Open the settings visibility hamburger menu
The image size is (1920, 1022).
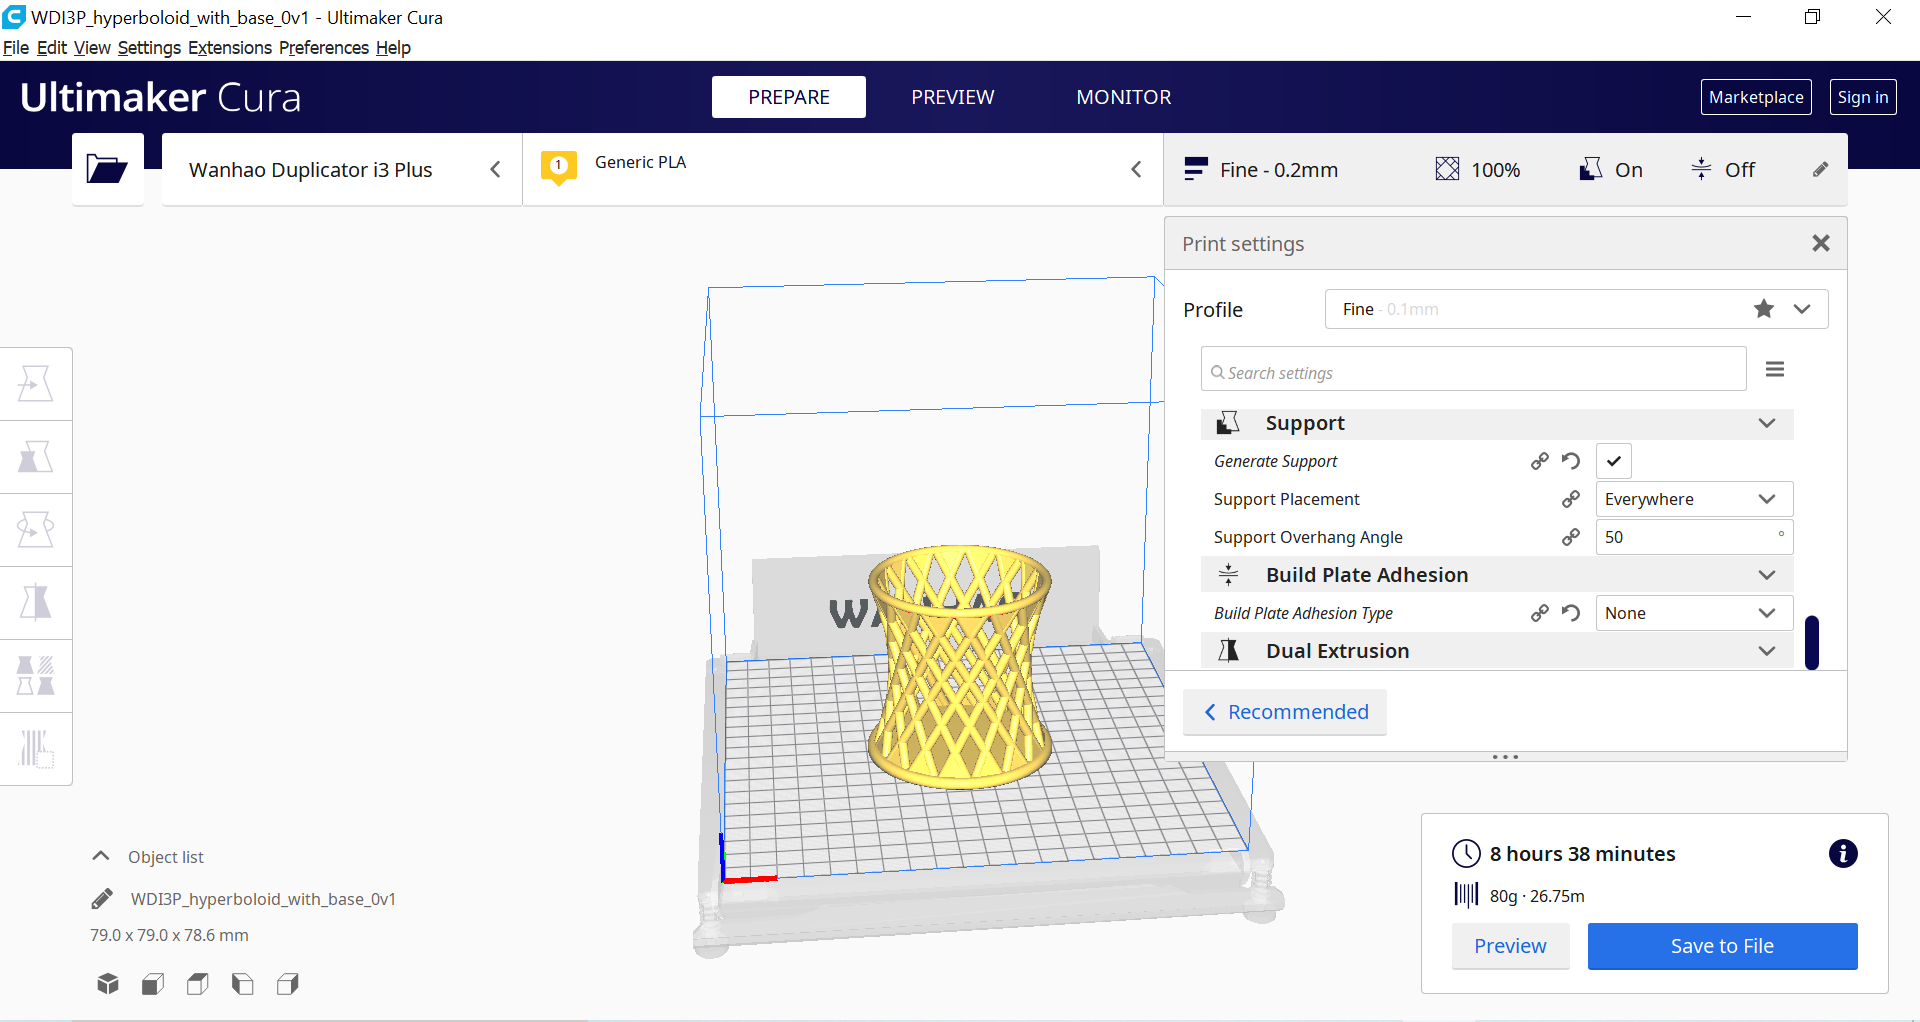(x=1775, y=370)
